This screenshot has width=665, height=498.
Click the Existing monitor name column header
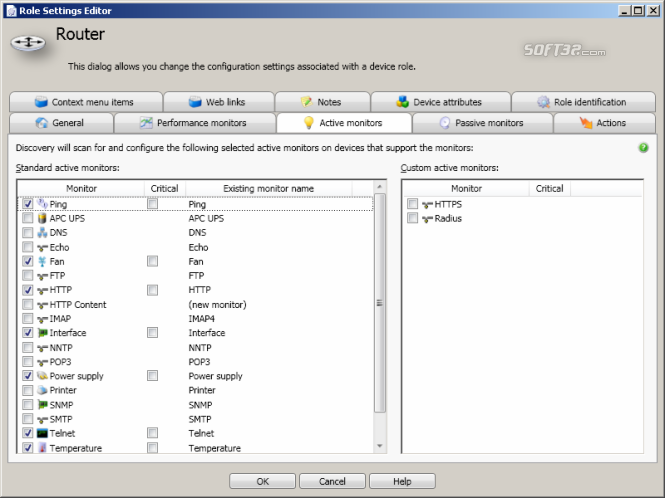point(268,188)
